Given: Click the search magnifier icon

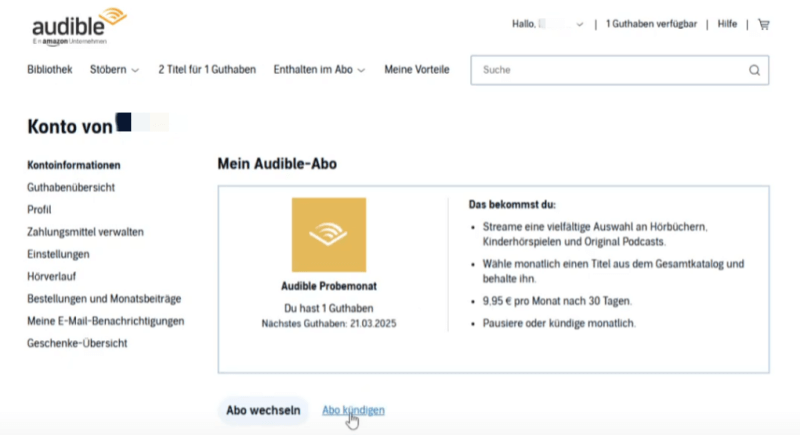Looking at the screenshot, I should click(754, 70).
